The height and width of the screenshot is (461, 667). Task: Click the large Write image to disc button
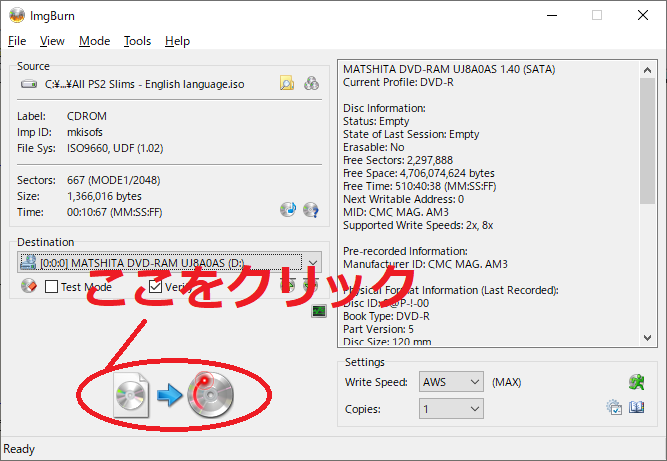click(174, 394)
